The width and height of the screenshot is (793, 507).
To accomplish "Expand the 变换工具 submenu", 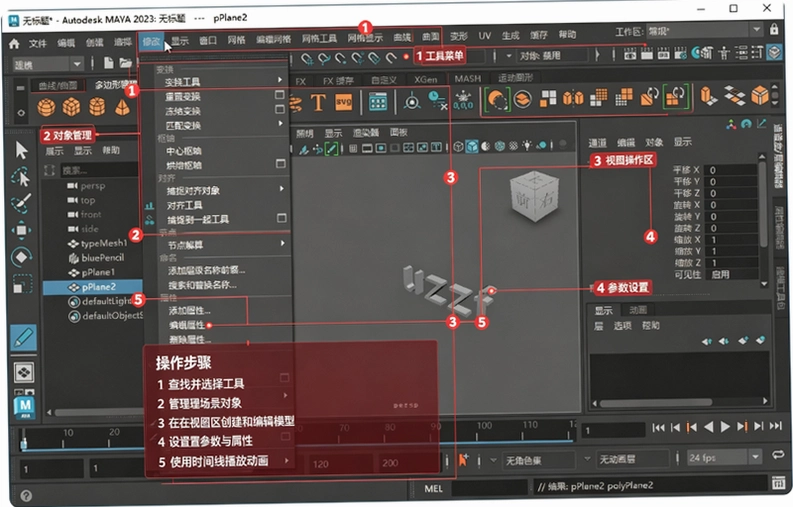I will click(221, 81).
